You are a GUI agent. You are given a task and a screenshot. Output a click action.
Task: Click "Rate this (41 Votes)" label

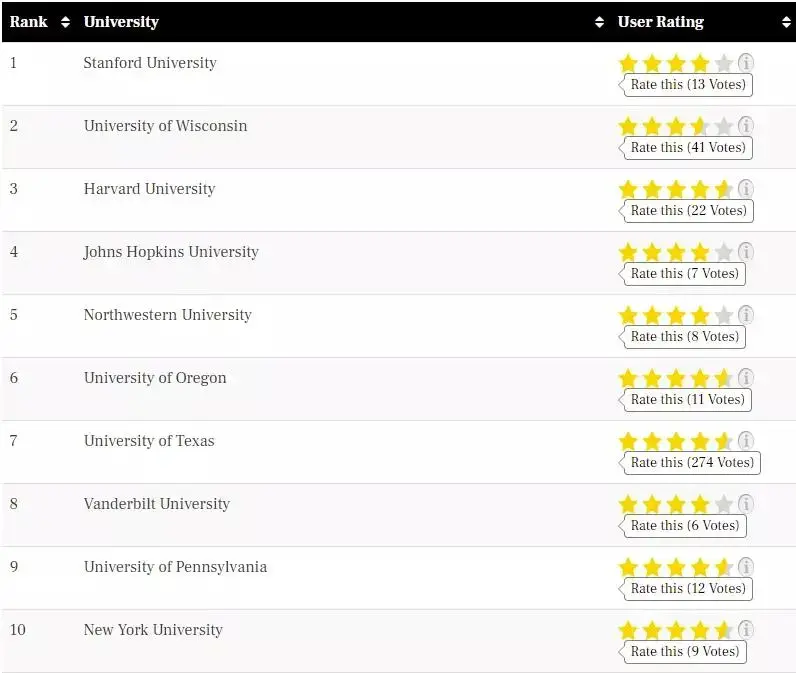coord(688,148)
